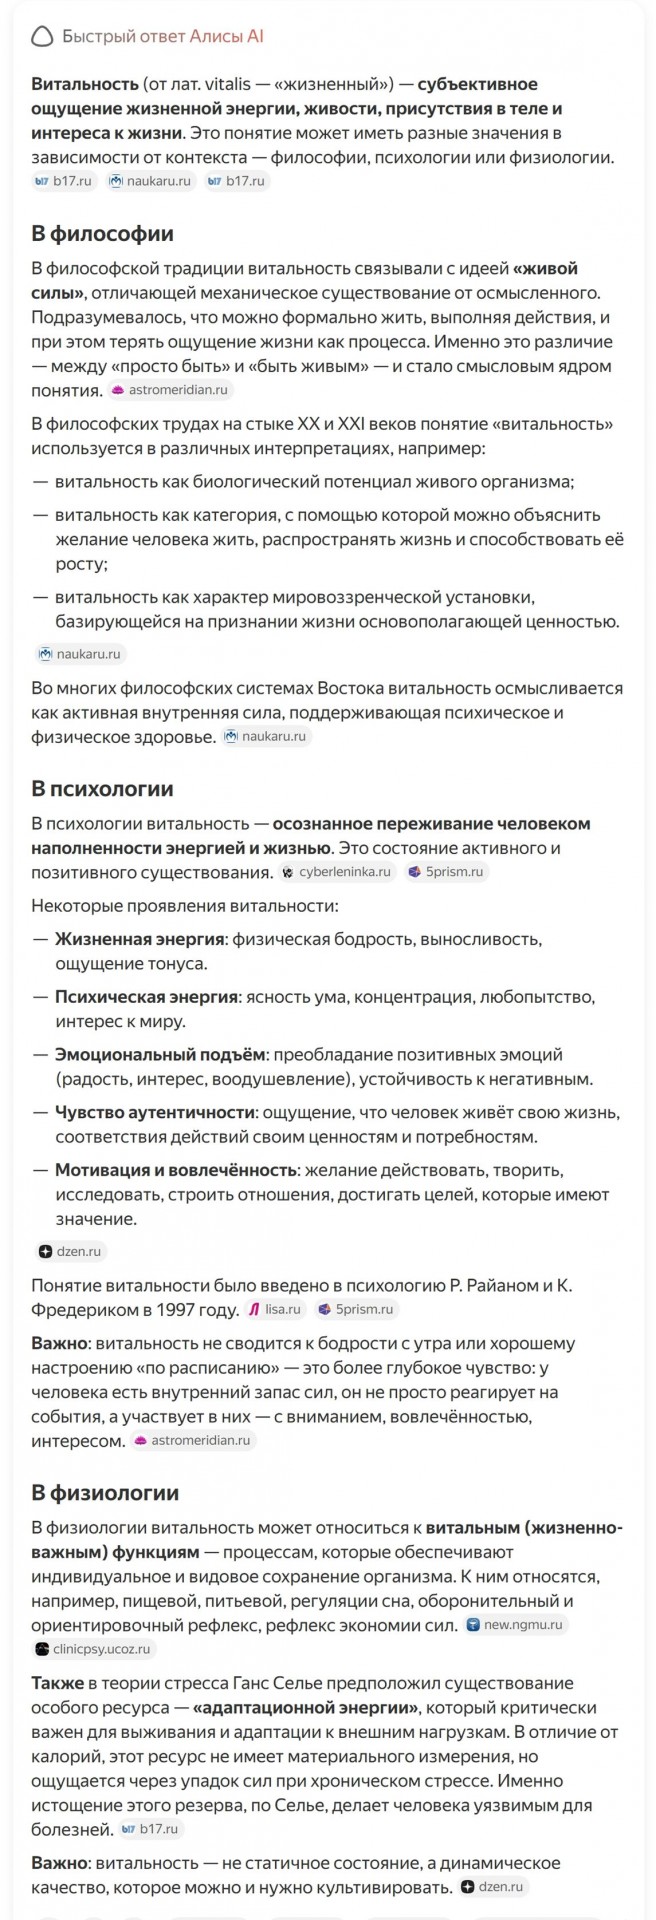This screenshot has width=656, height=1920.
Task: Open 5prism.ru chip next to cyberleninka.ru
Action: click(446, 872)
